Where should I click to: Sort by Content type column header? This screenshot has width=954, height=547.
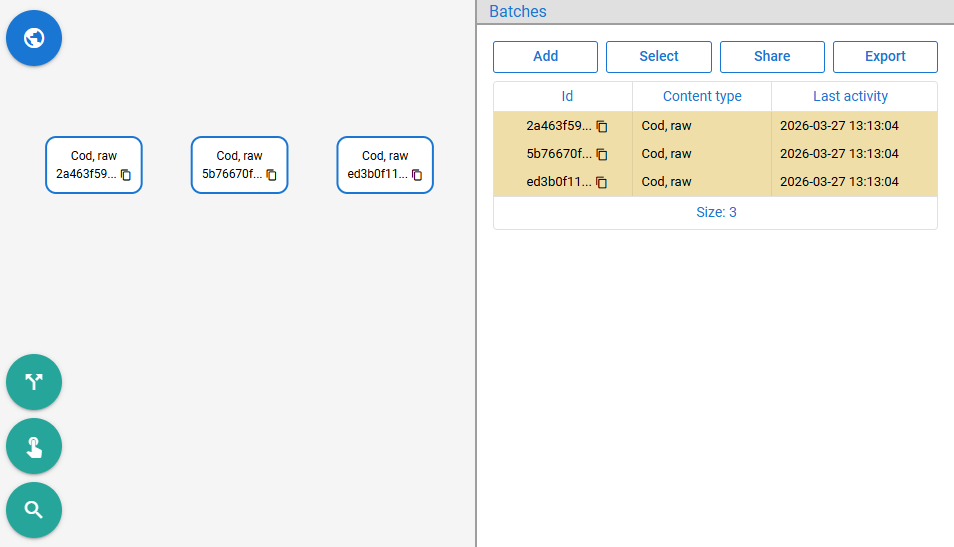click(702, 96)
